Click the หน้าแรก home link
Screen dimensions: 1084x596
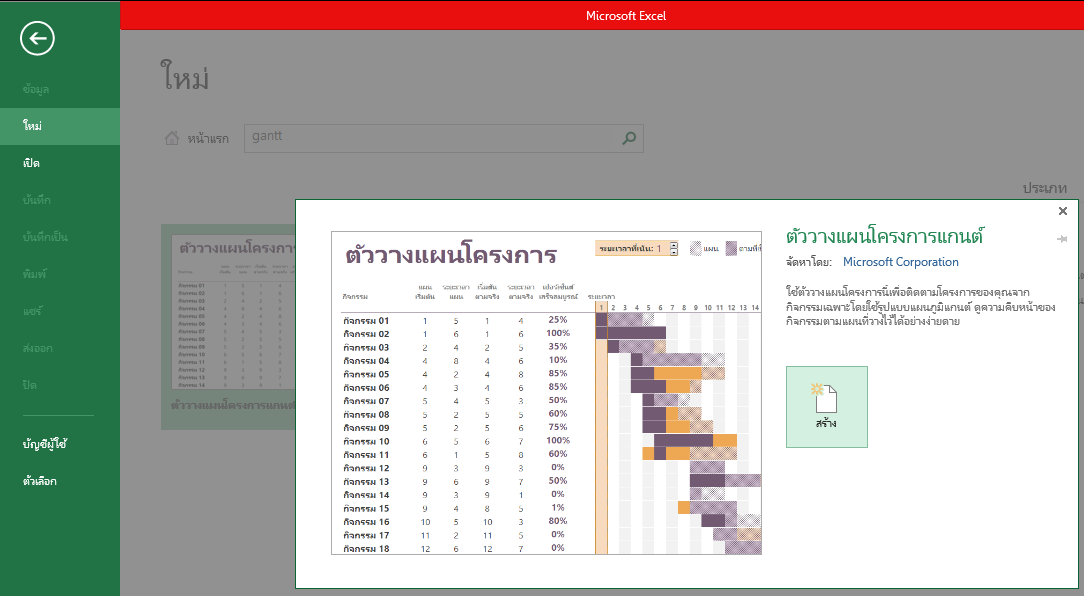[x=207, y=139]
